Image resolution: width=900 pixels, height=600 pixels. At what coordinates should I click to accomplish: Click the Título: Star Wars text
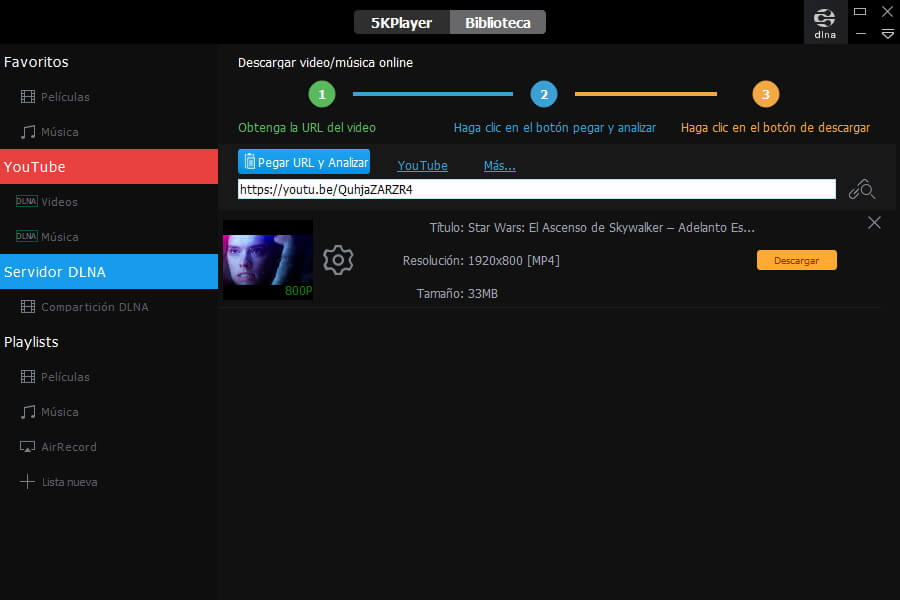coord(592,227)
